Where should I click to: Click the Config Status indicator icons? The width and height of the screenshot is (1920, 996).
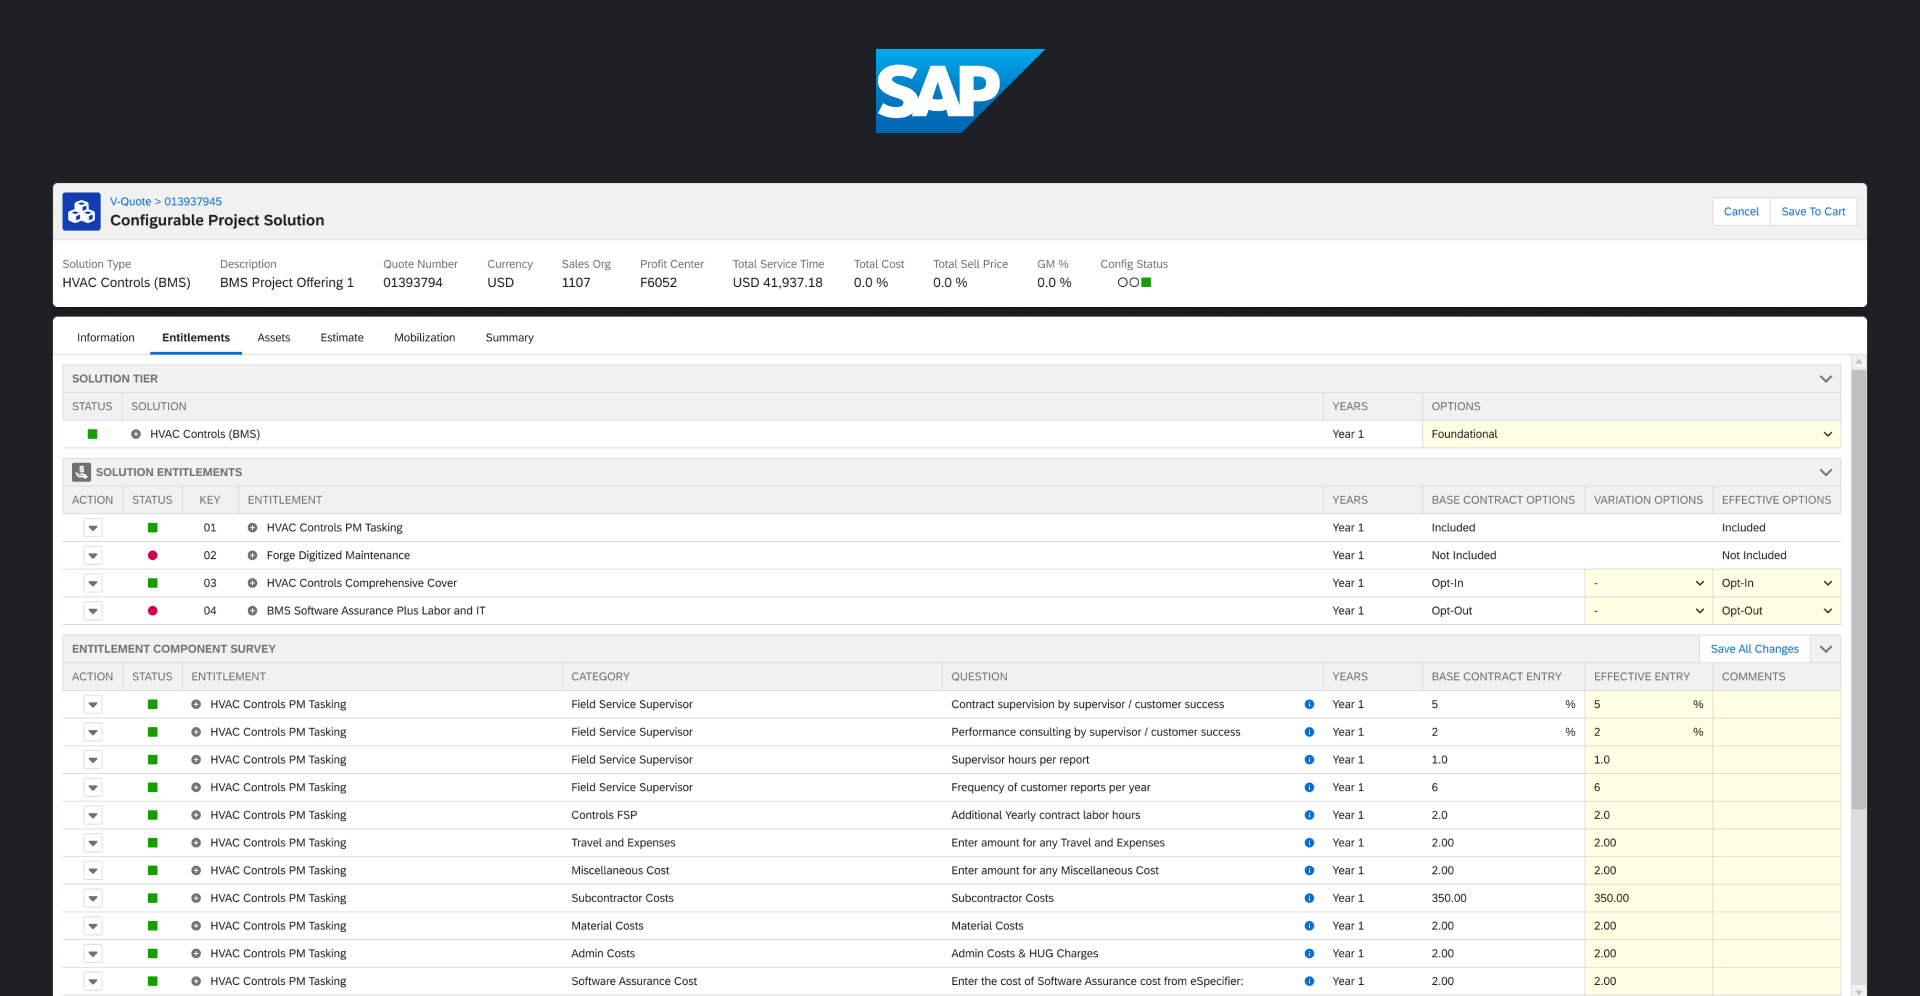(x=1134, y=283)
